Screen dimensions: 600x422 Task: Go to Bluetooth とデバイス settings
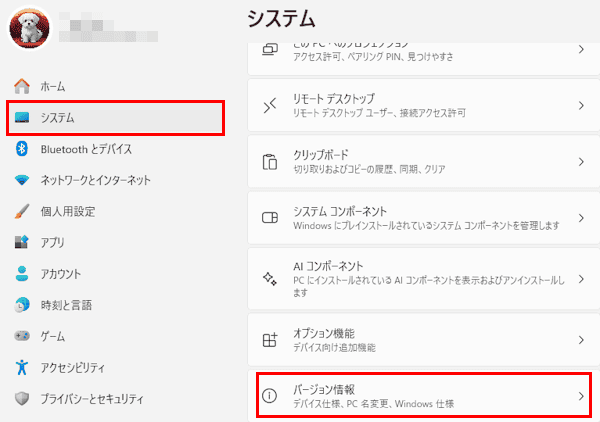(86, 149)
